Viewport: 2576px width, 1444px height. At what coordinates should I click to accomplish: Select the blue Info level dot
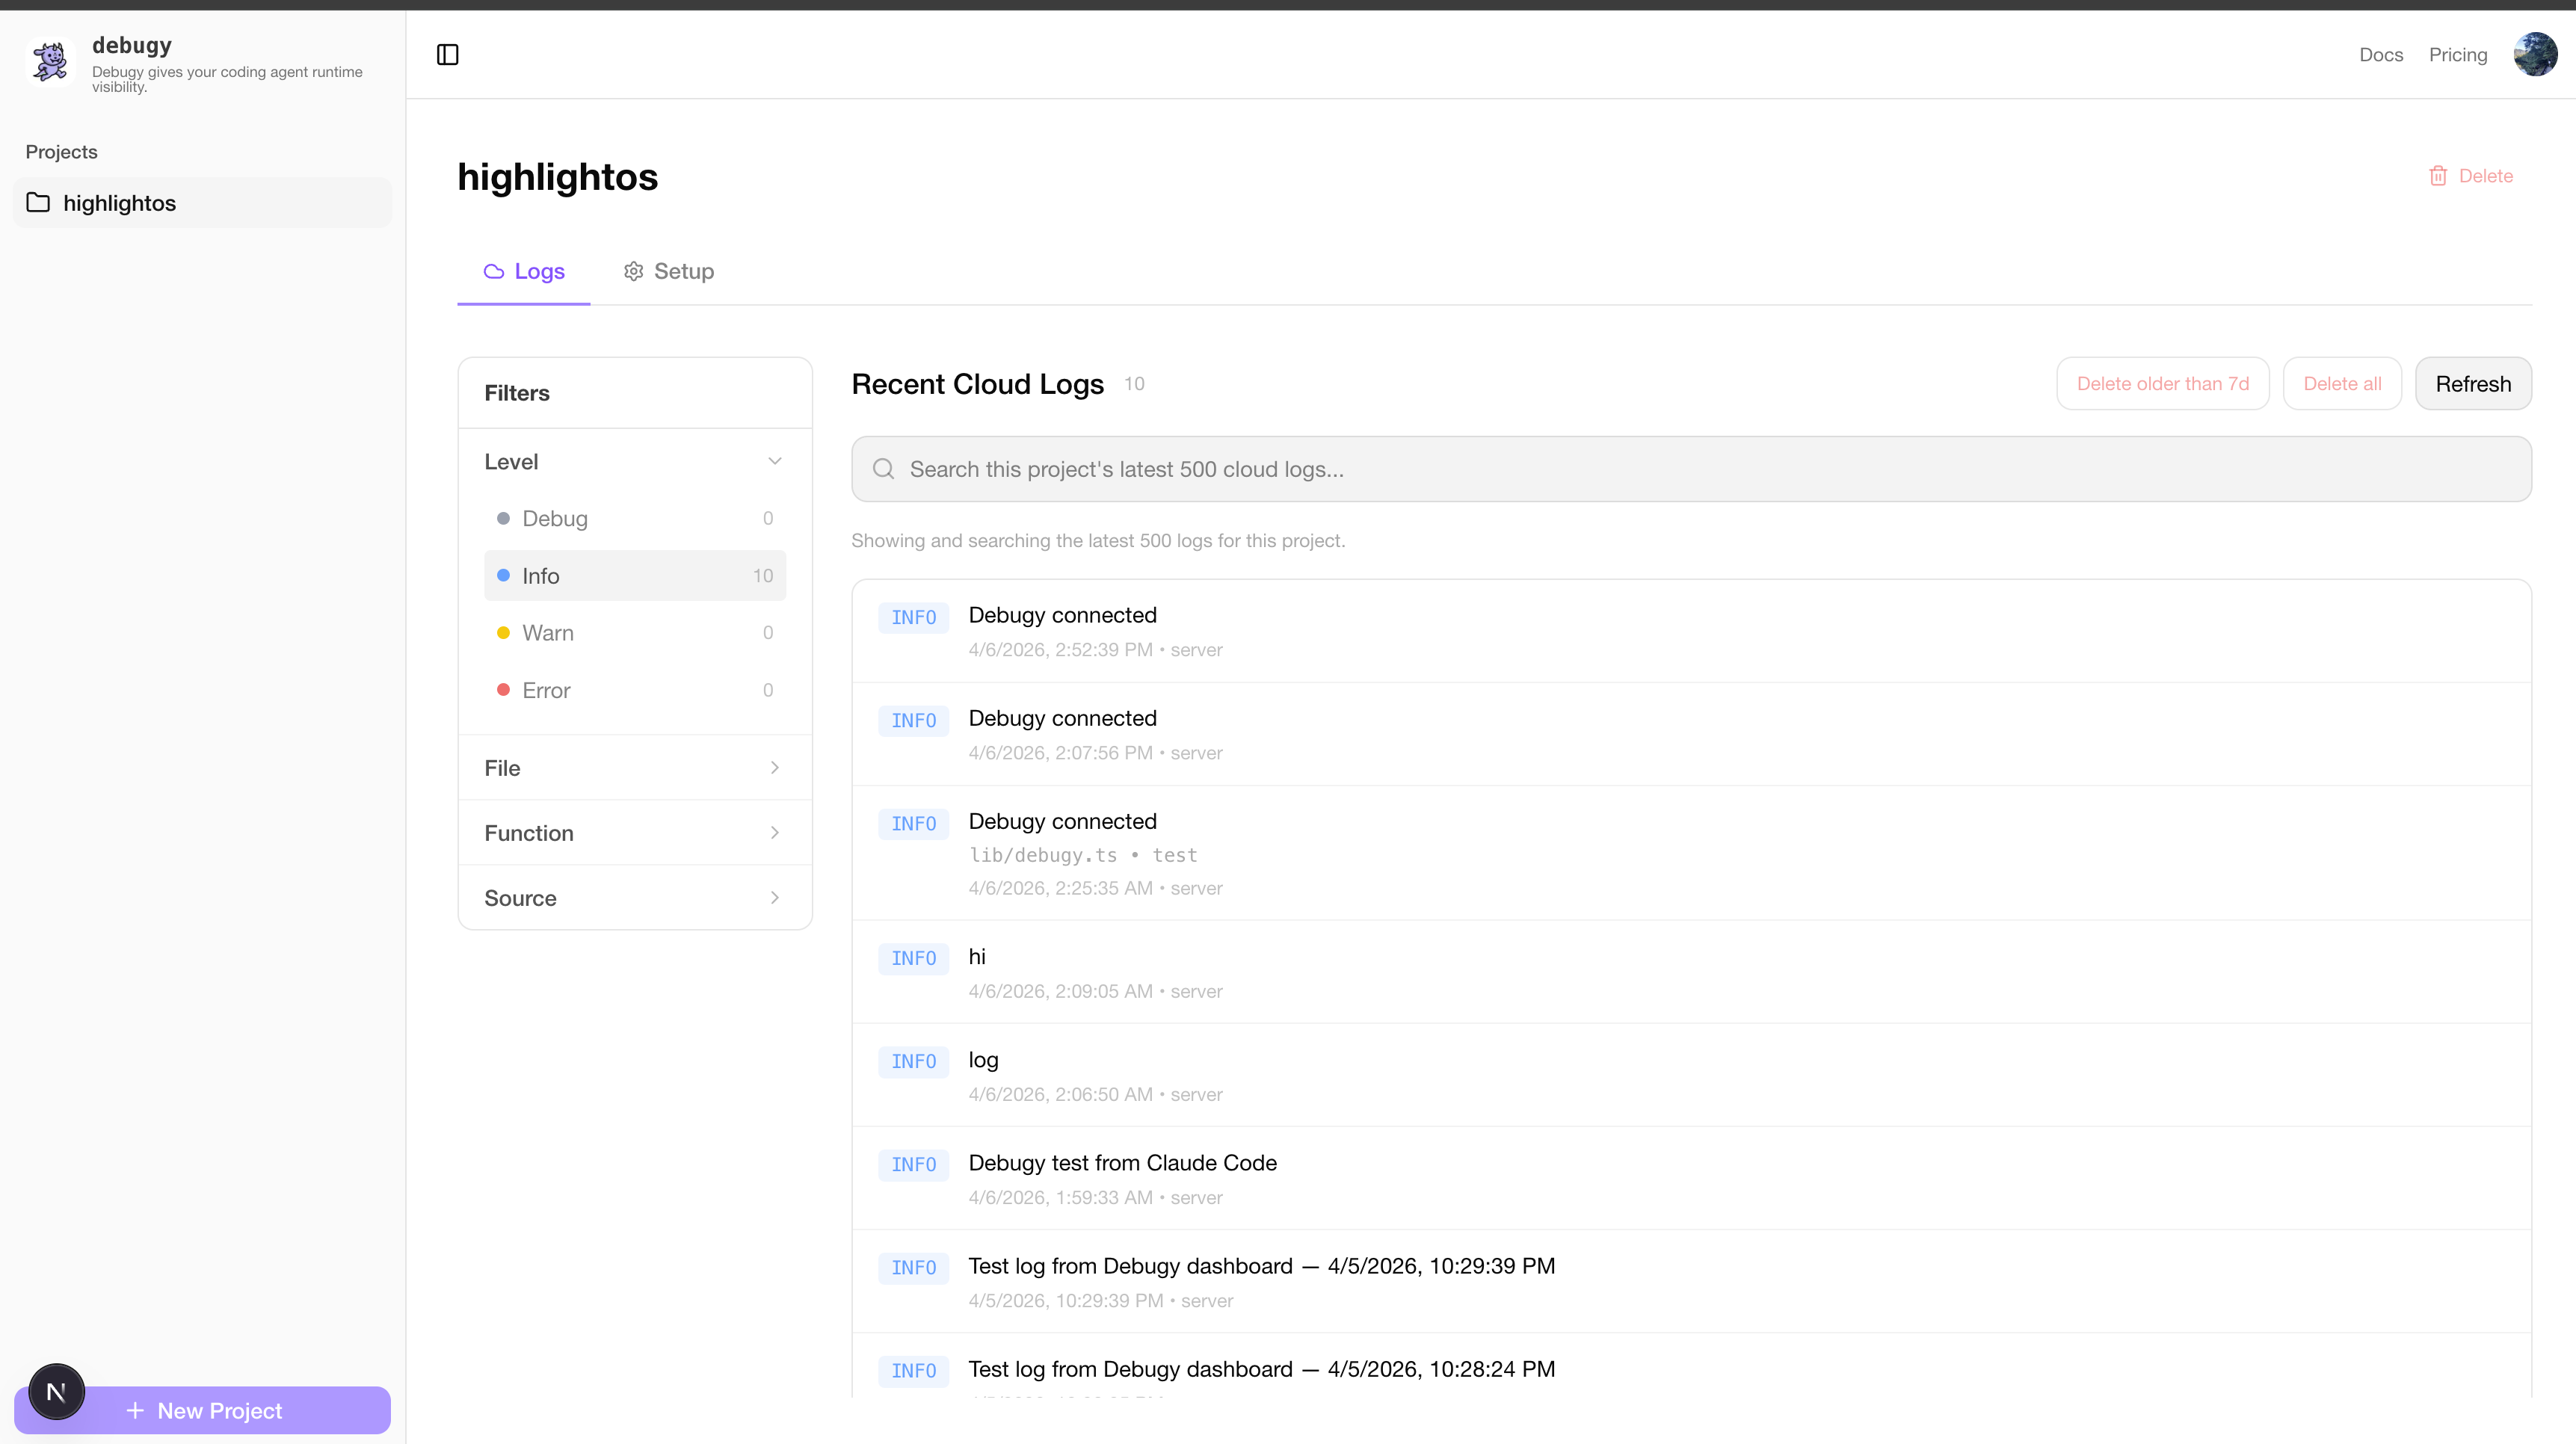point(503,576)
